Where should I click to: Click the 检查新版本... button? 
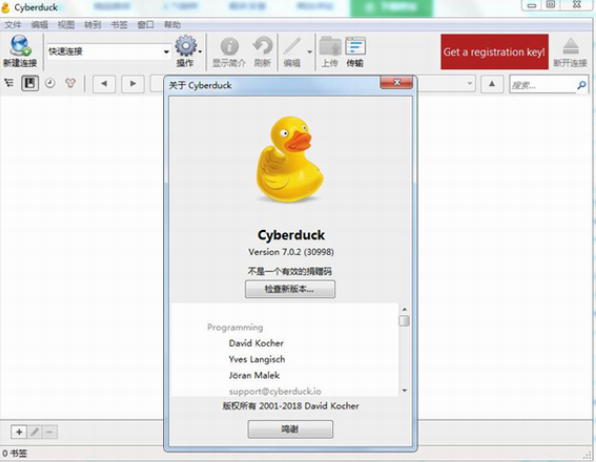pyautogui.click(x=290, y=289)
